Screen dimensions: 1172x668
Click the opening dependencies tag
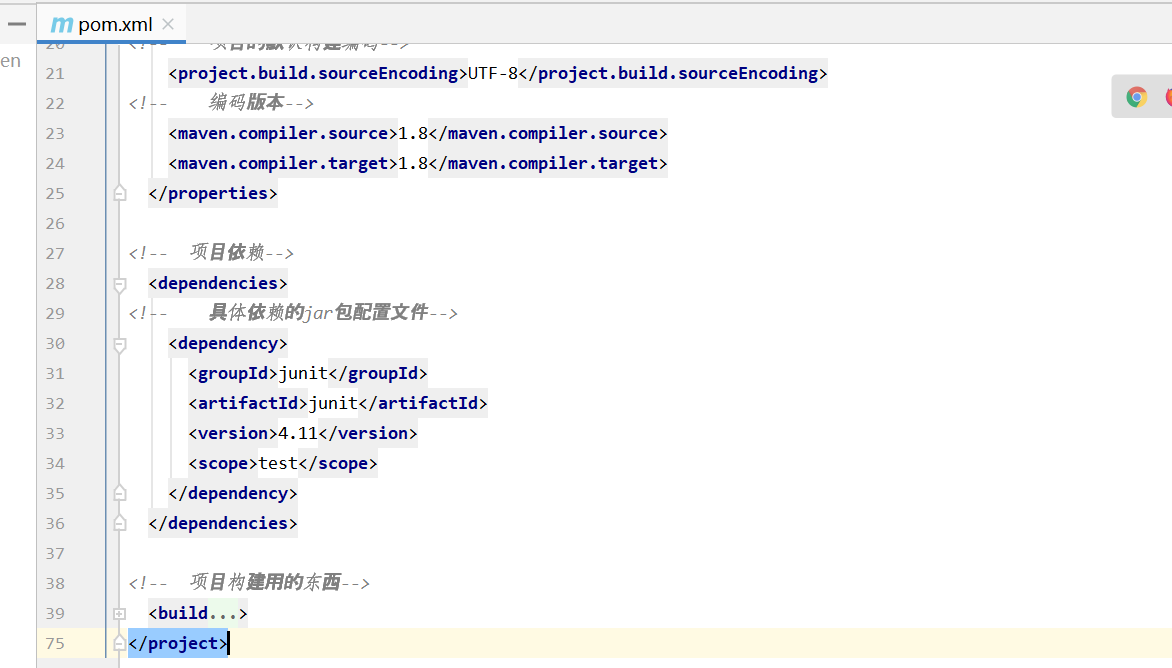218,283
